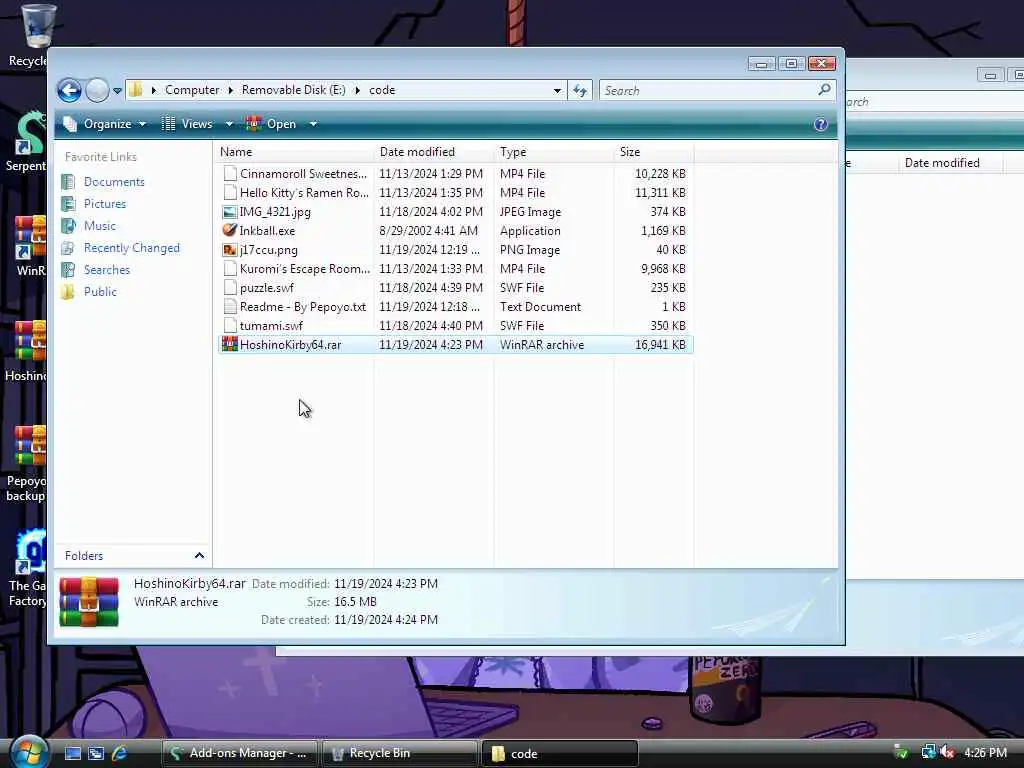Expand the address bar history dropdown
The width and height of the screenshot is (1024, 768).
(x=557, y=90)
